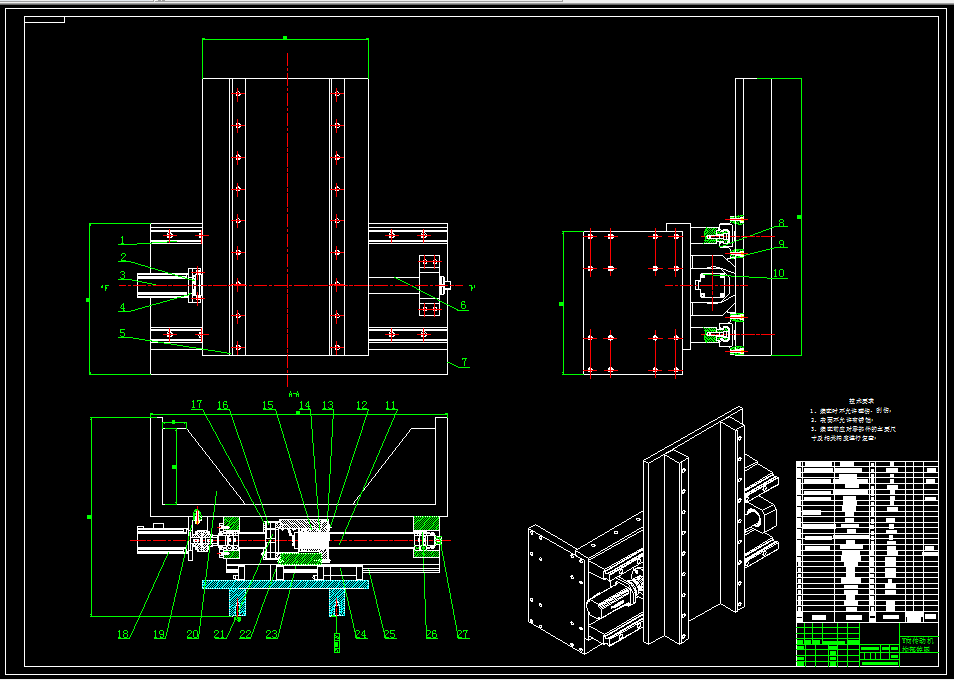This screenshot has width=954, height=680.
Task: Pick part label 13
Action: click(x=328, y=404)
